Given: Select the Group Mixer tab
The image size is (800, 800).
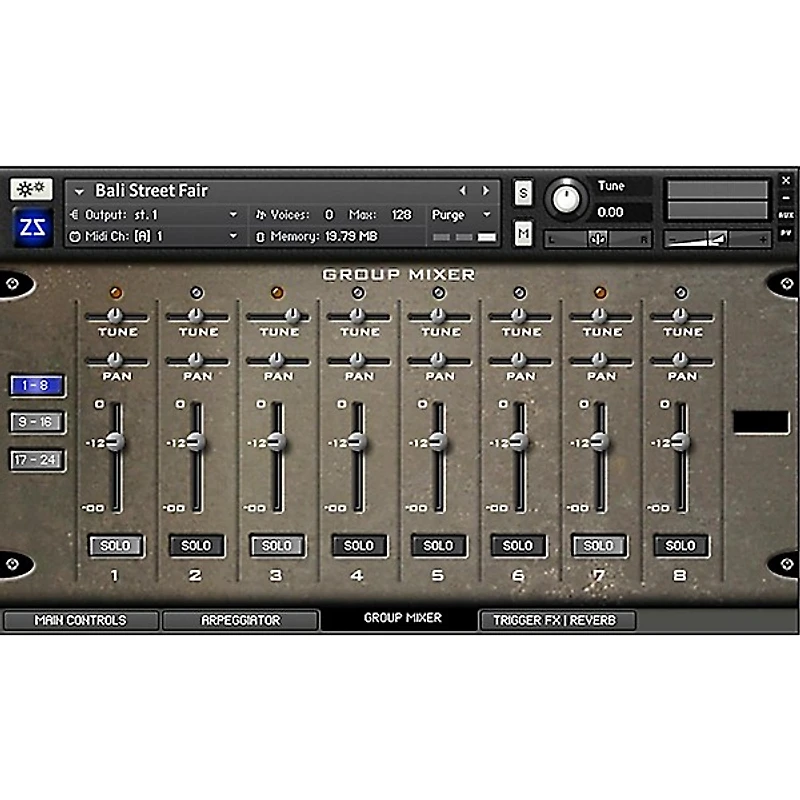Looking at the screenshot, I should [x=402, y=618].
